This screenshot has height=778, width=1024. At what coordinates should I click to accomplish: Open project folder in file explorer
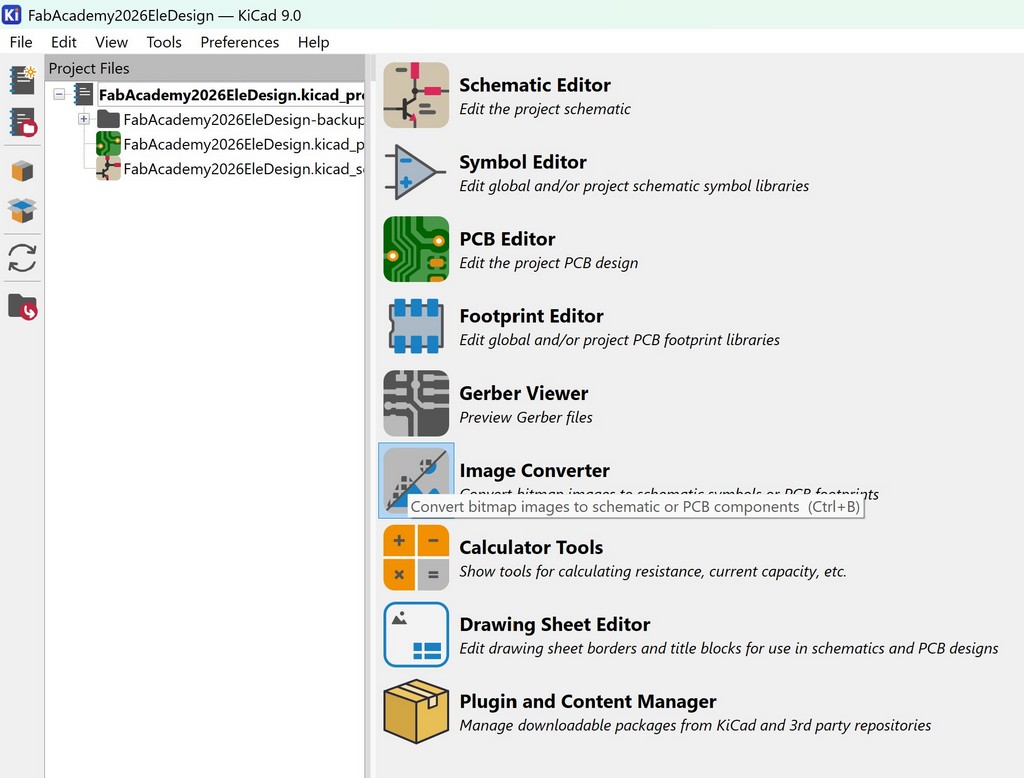[x=23, y=306]
